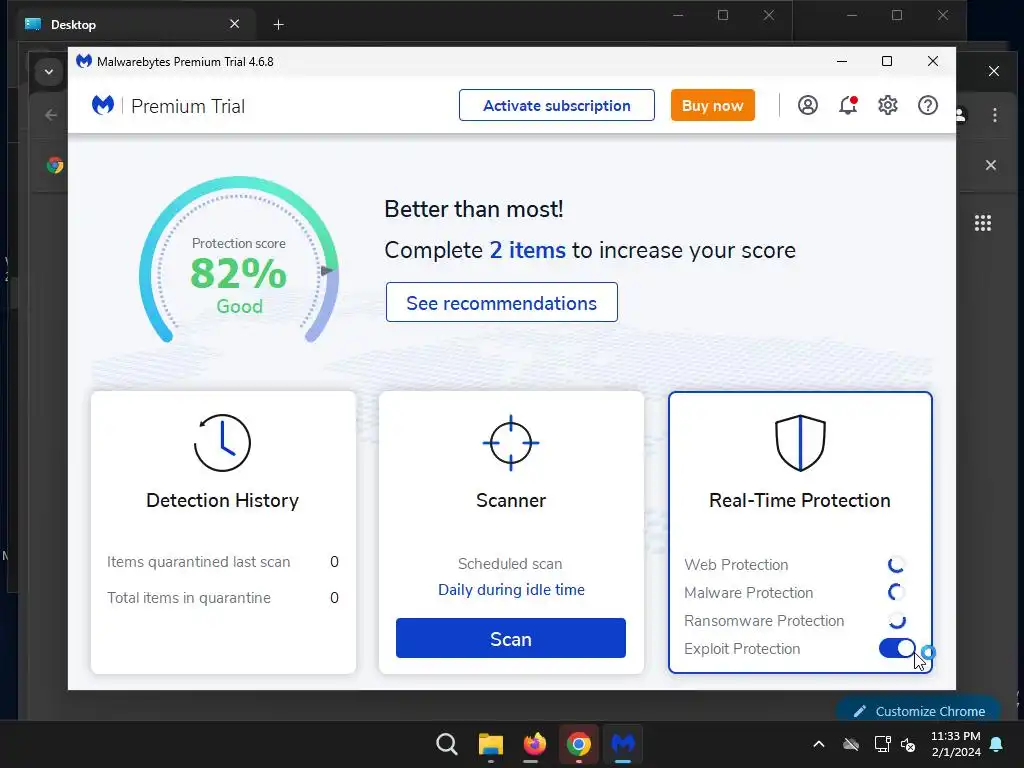Open the Scanner card title

(x=511, y=500)
